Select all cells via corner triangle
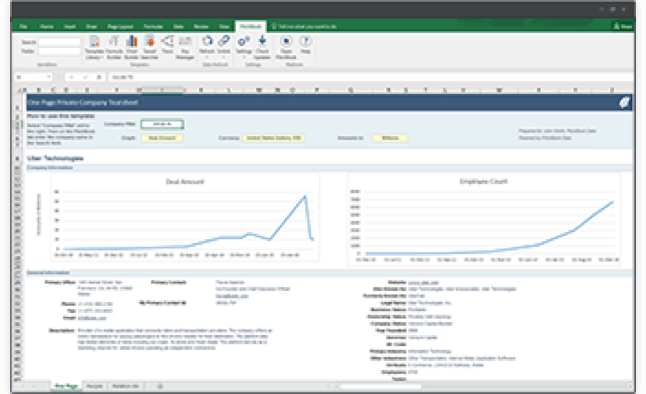 tap(19, 90)
